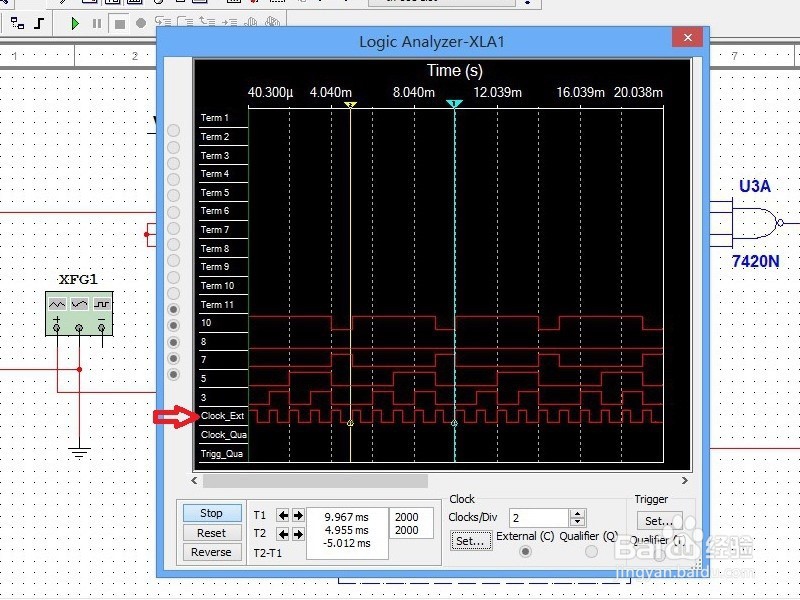Click the Run to Cursor debug icon

(229, 22)
